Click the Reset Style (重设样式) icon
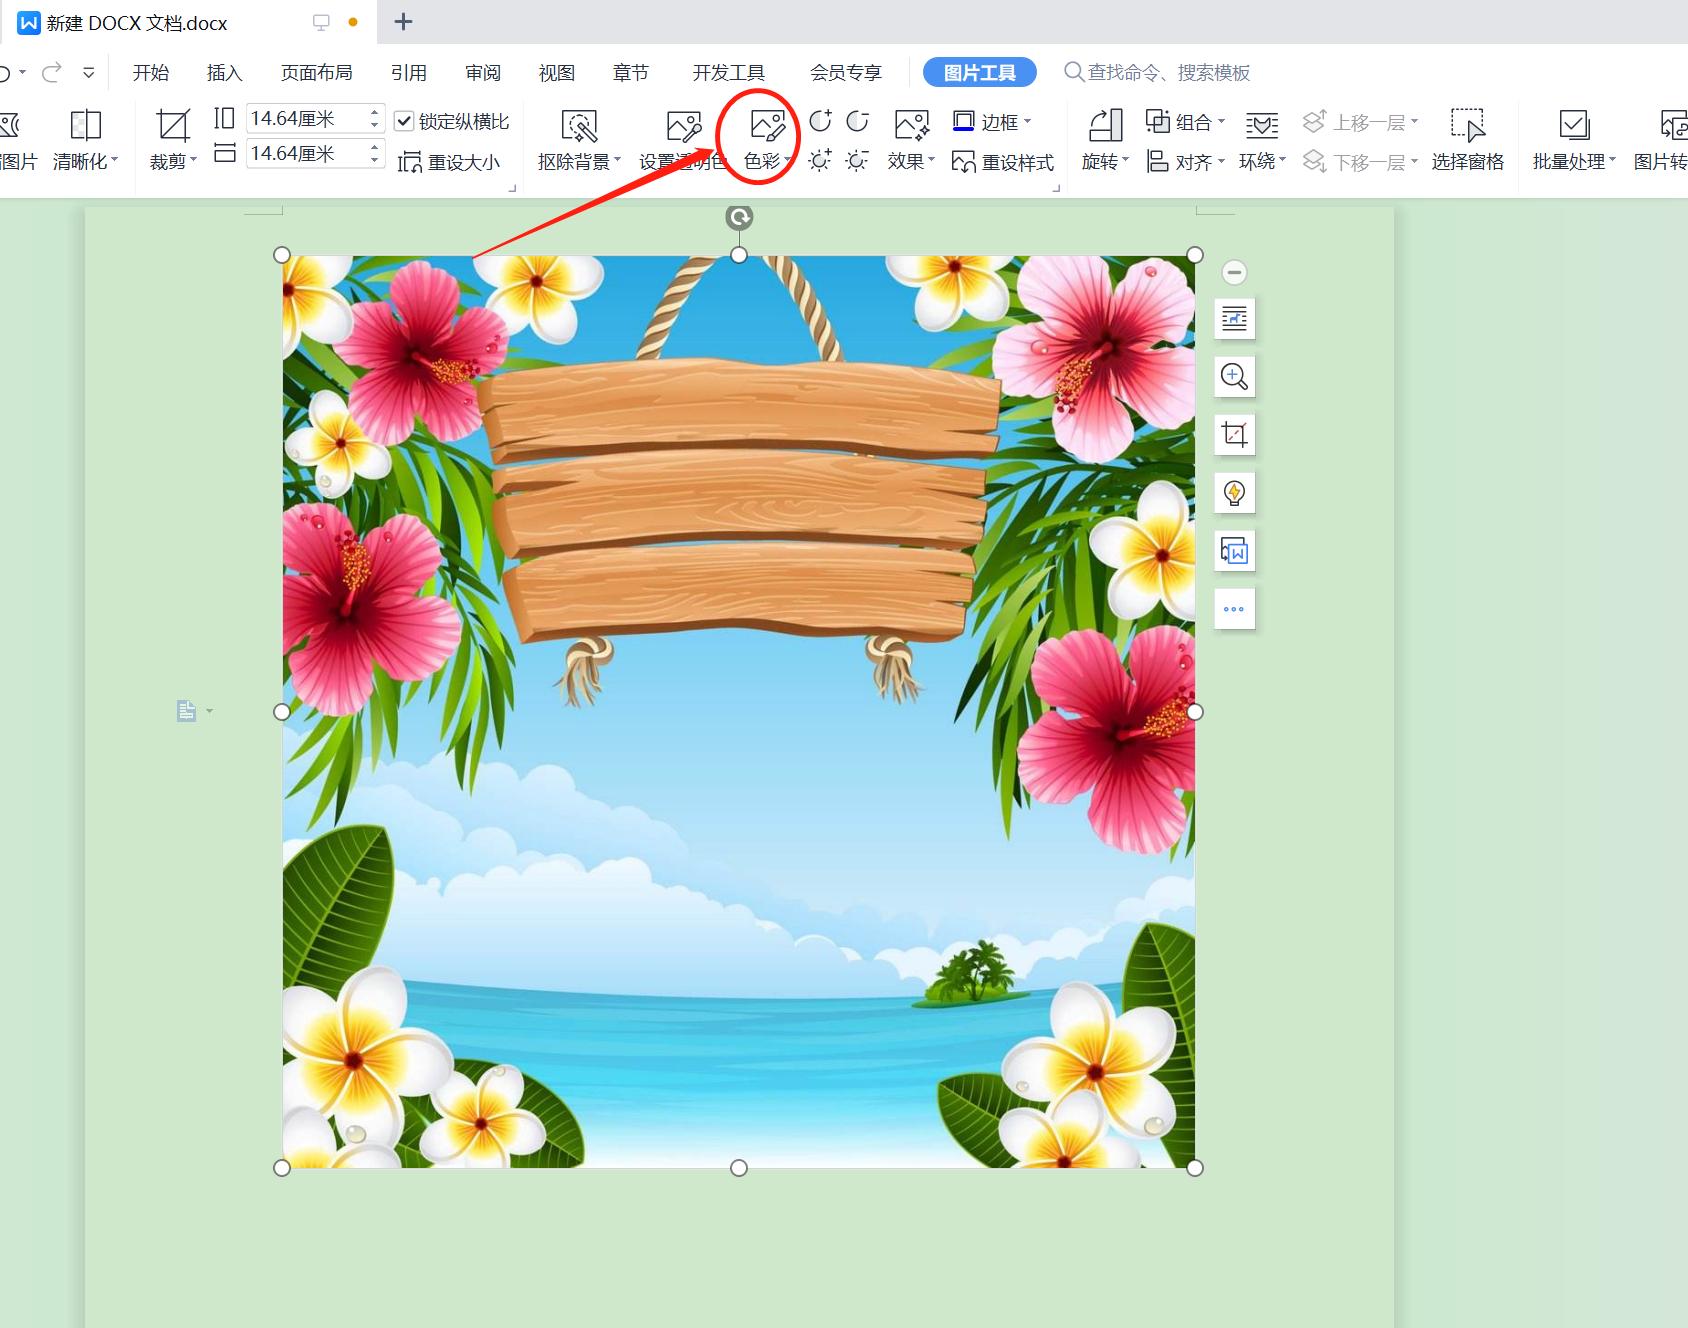The height and width of the screenshot is (1328, 1688). (x=964, y=162)
